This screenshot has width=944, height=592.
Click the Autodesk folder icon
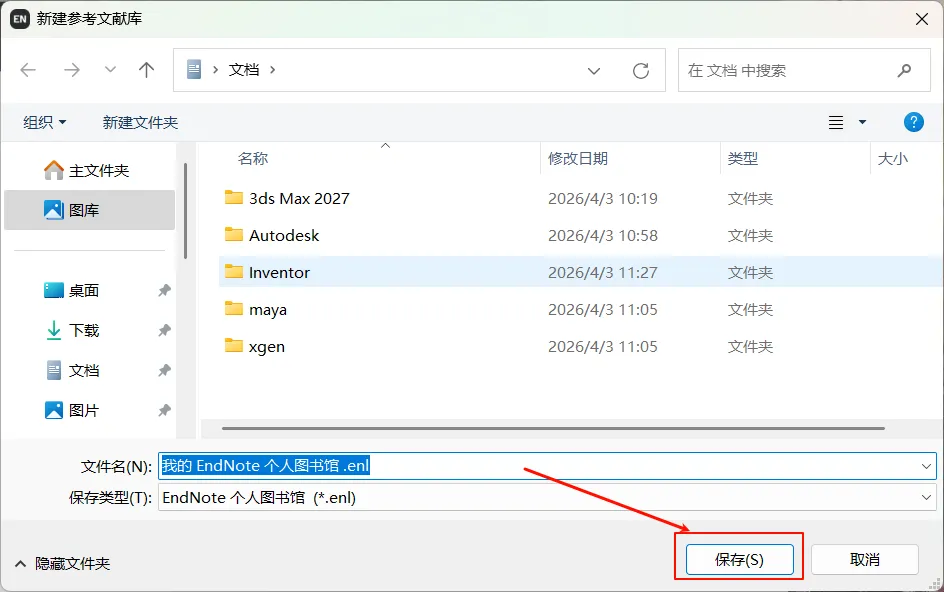(234, 234)
